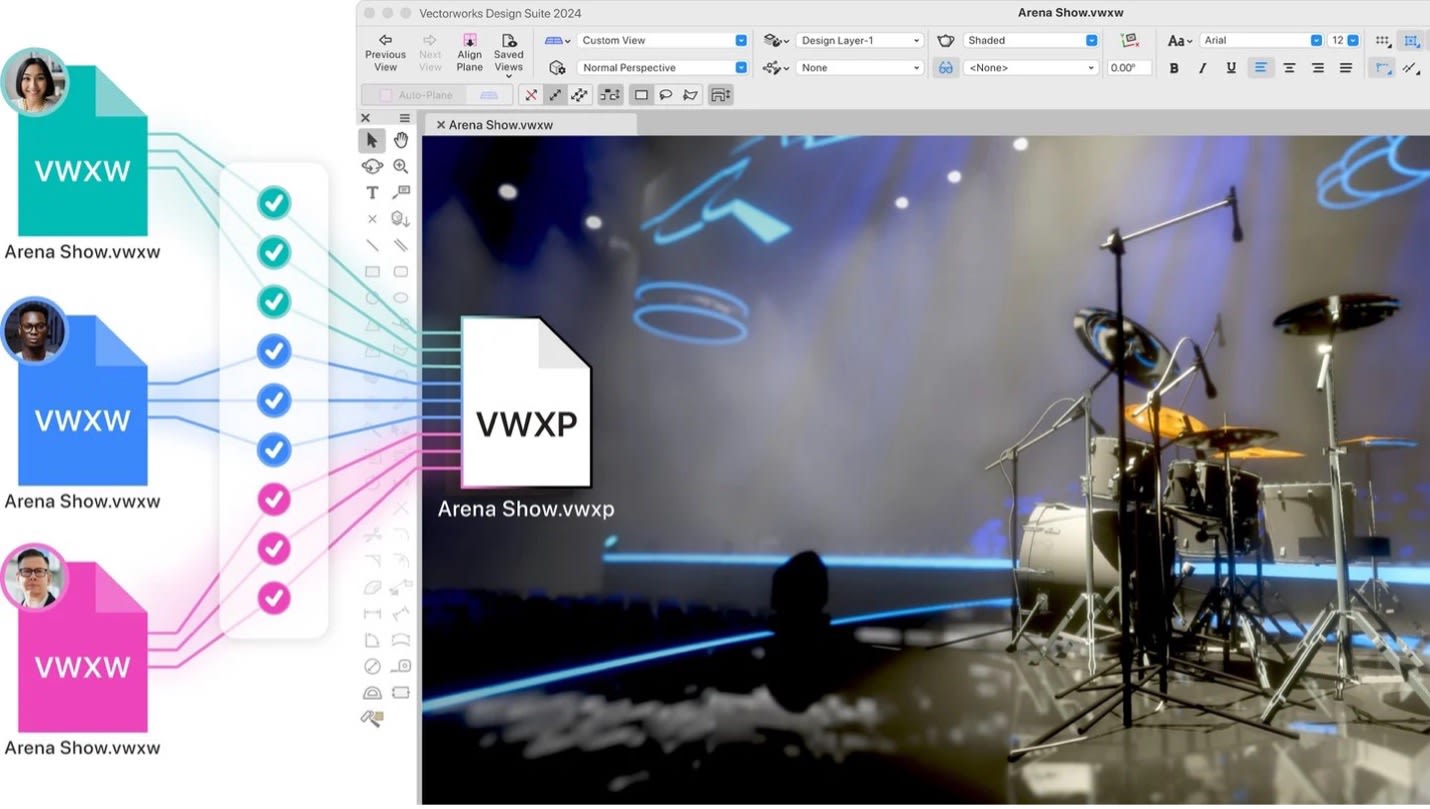Image resolution: width=1430 pixels, height=809 pixels.
Task: Toggle bold text formatting
Action: coord(1174,68)
